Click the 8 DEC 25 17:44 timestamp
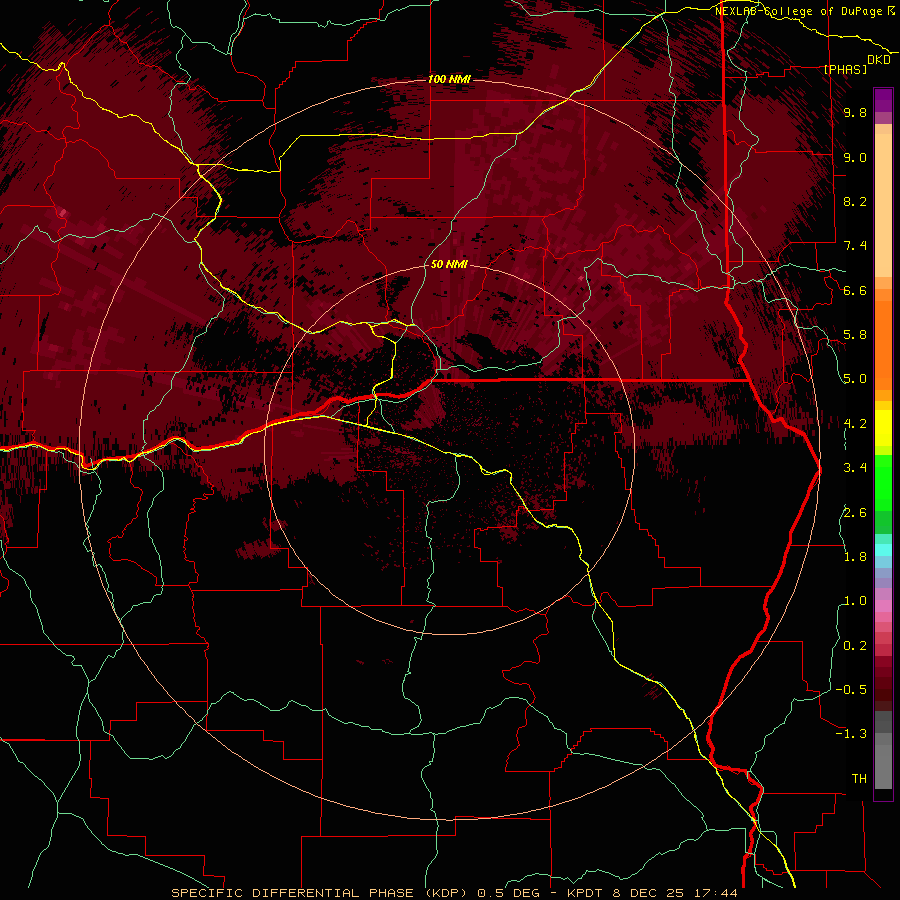This screenshot has width=900, height=900. pyautogui.click(x=675, y=893)
